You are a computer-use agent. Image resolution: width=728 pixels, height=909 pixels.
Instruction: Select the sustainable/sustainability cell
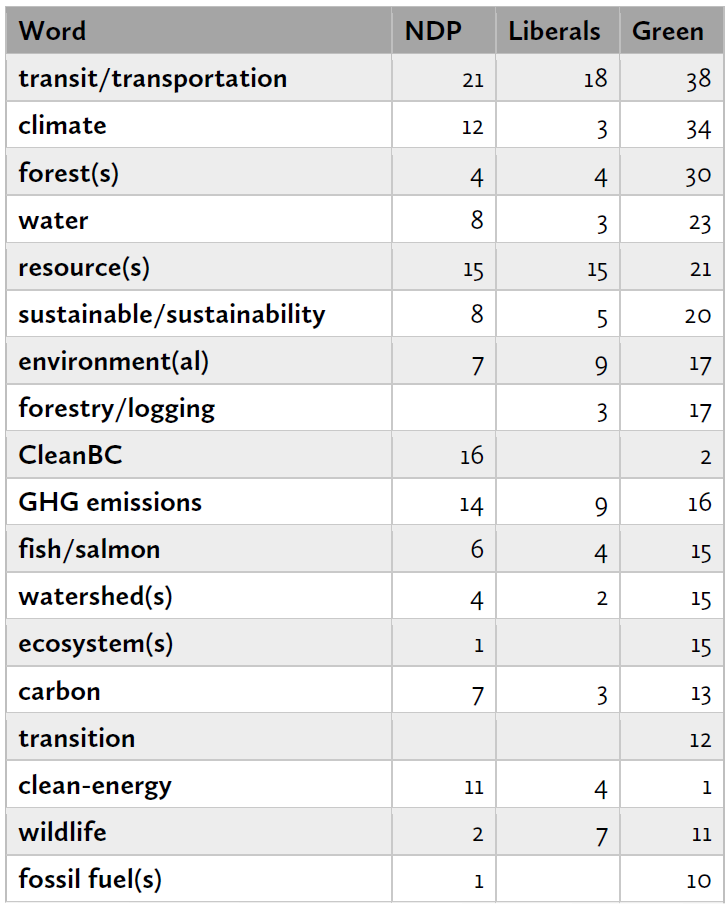(x=172, y=314)
